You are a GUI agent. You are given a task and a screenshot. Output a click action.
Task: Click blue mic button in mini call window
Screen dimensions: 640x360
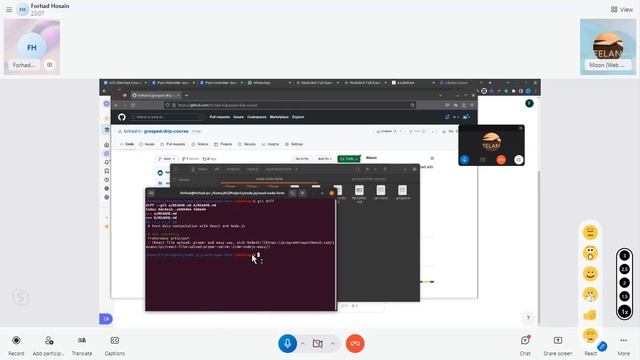pyautogui.click(x=464, y=160)
